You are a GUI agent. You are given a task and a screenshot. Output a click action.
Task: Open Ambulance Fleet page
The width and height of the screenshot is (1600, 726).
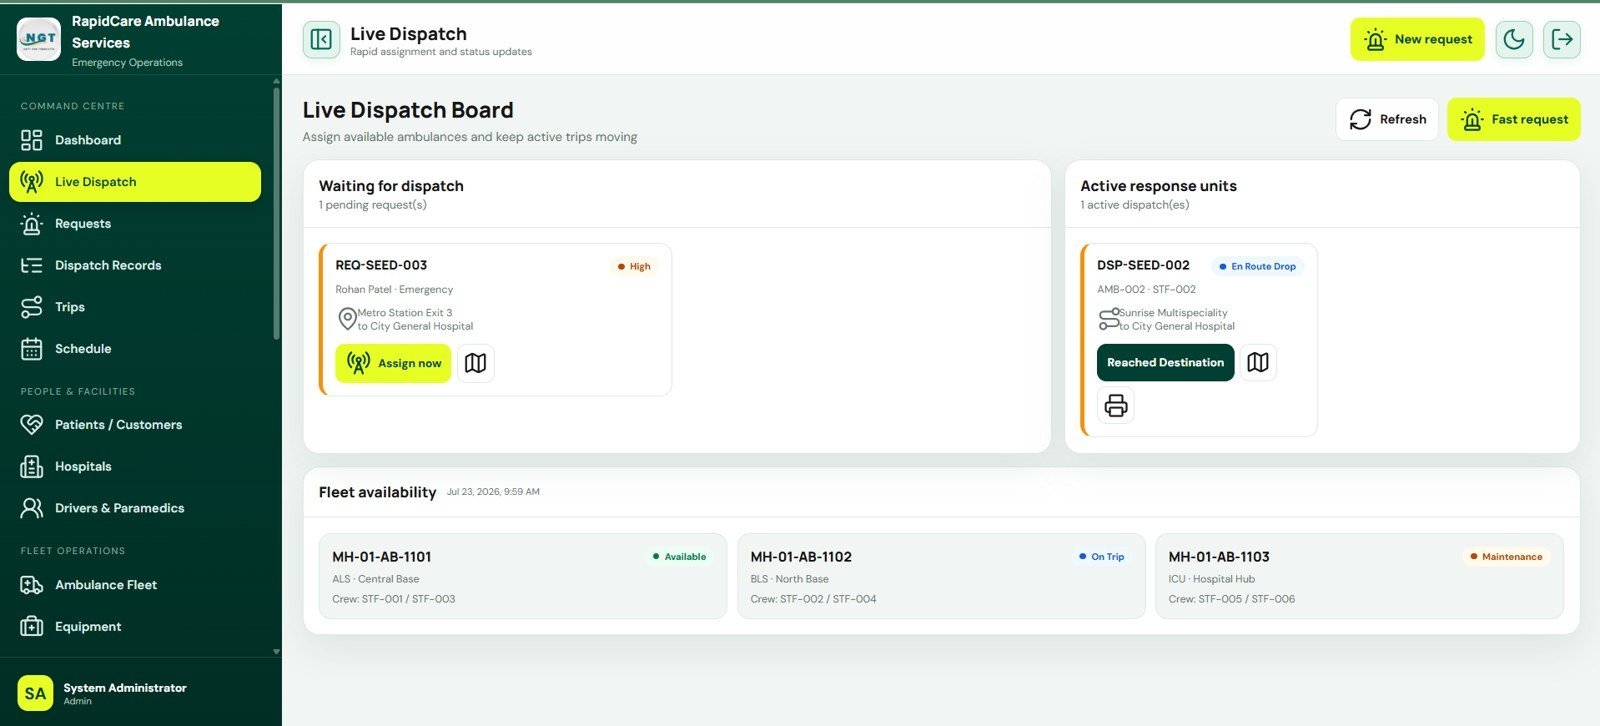coord(135,585)
